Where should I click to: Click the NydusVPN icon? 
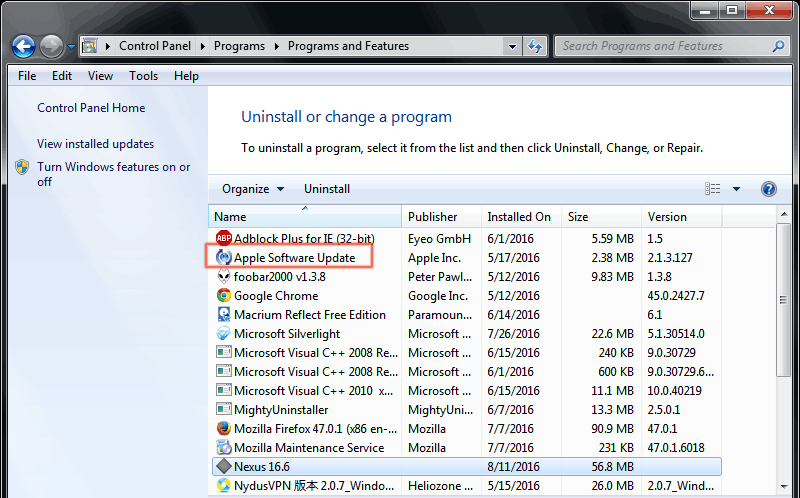pyautogui.click(x=223, y=485)
